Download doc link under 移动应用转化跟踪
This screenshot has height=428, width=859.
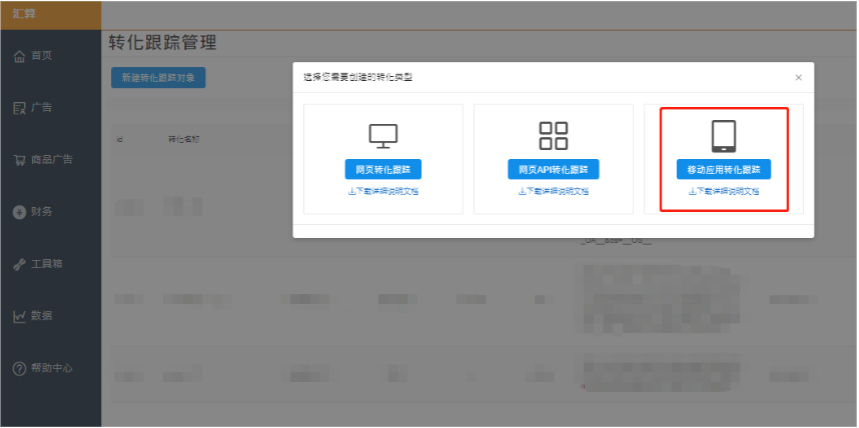coord(724,192)
